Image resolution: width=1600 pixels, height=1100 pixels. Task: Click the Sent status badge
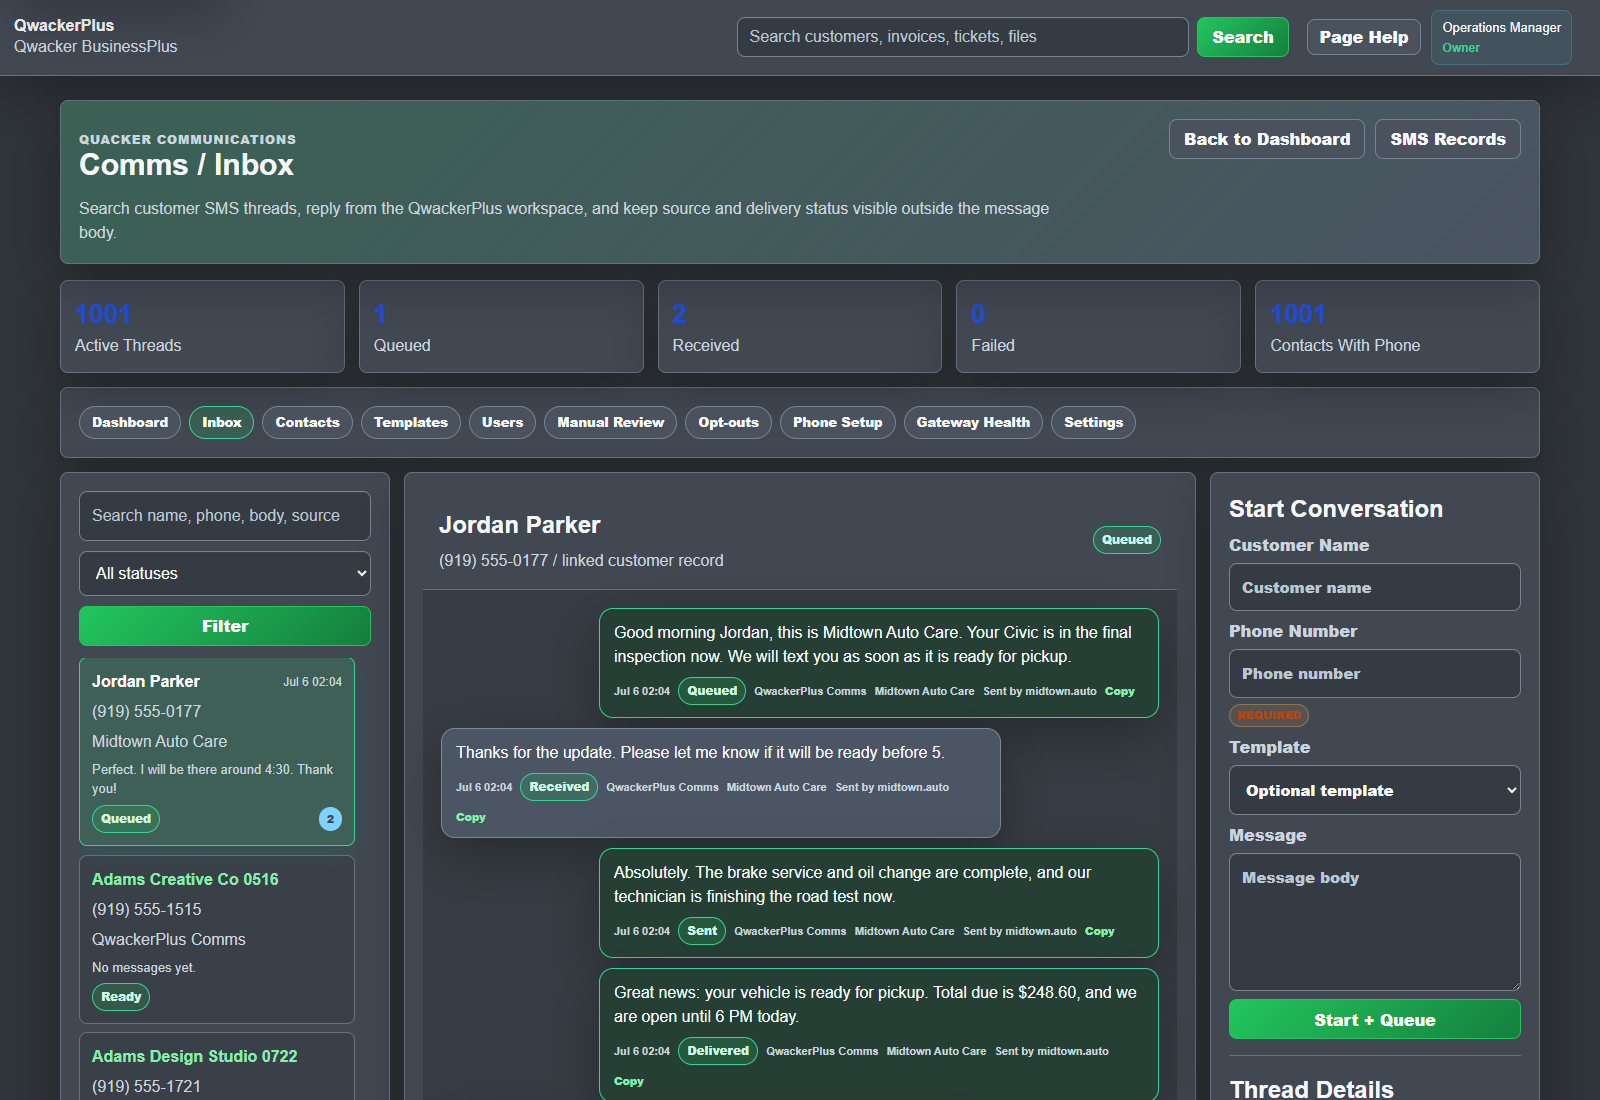702,931
